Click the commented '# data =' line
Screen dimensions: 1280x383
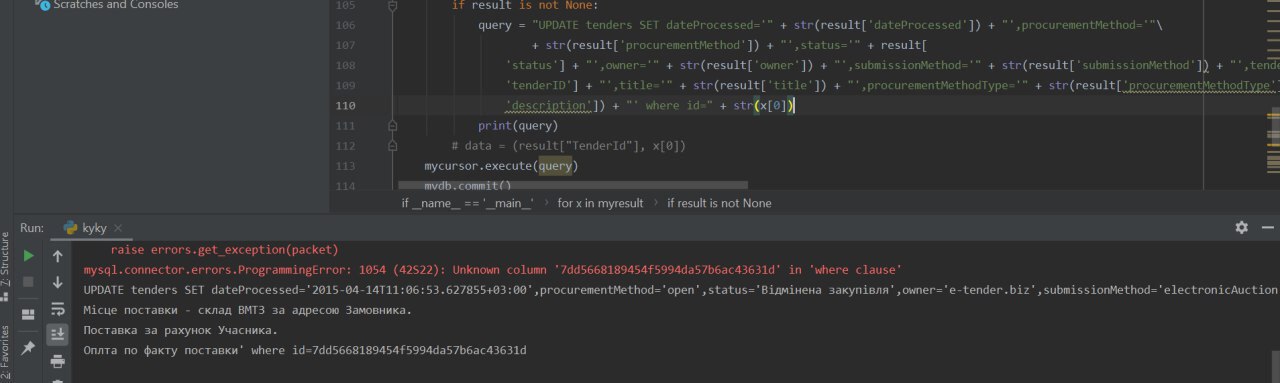568,146
